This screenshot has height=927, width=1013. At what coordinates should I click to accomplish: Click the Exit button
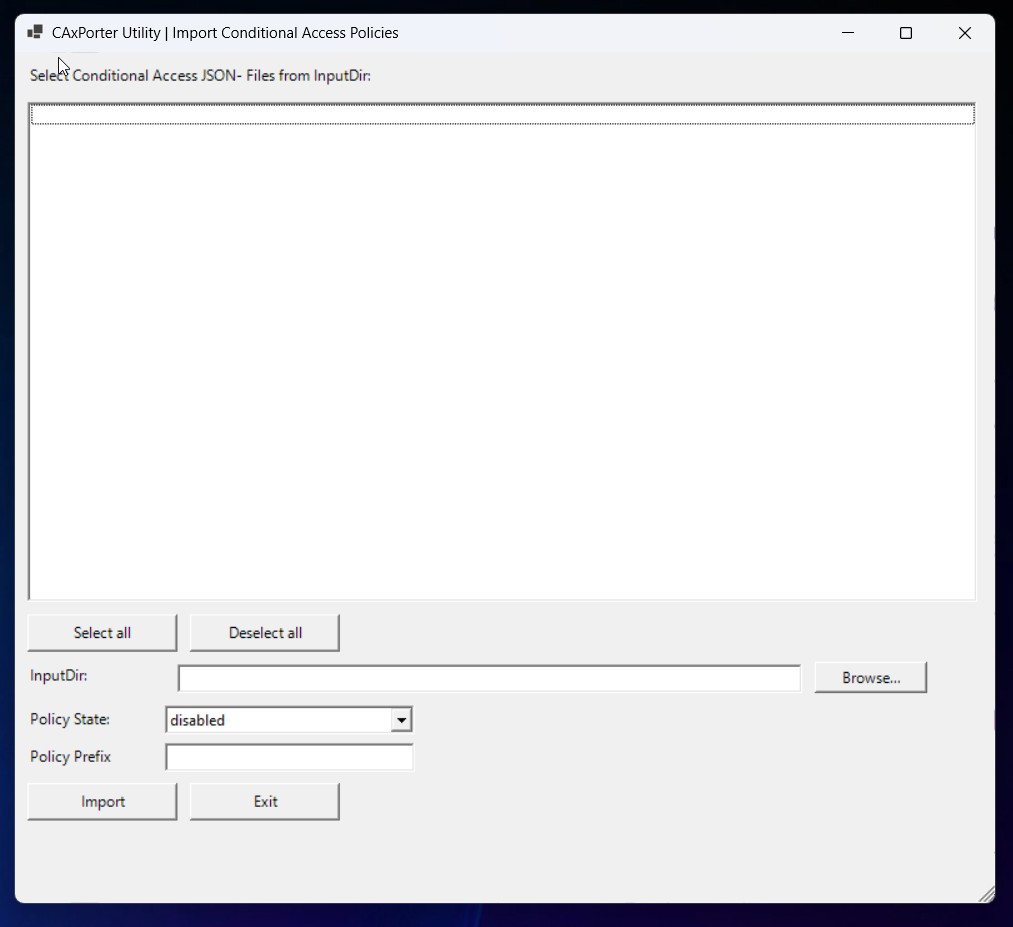coord(265,802)
